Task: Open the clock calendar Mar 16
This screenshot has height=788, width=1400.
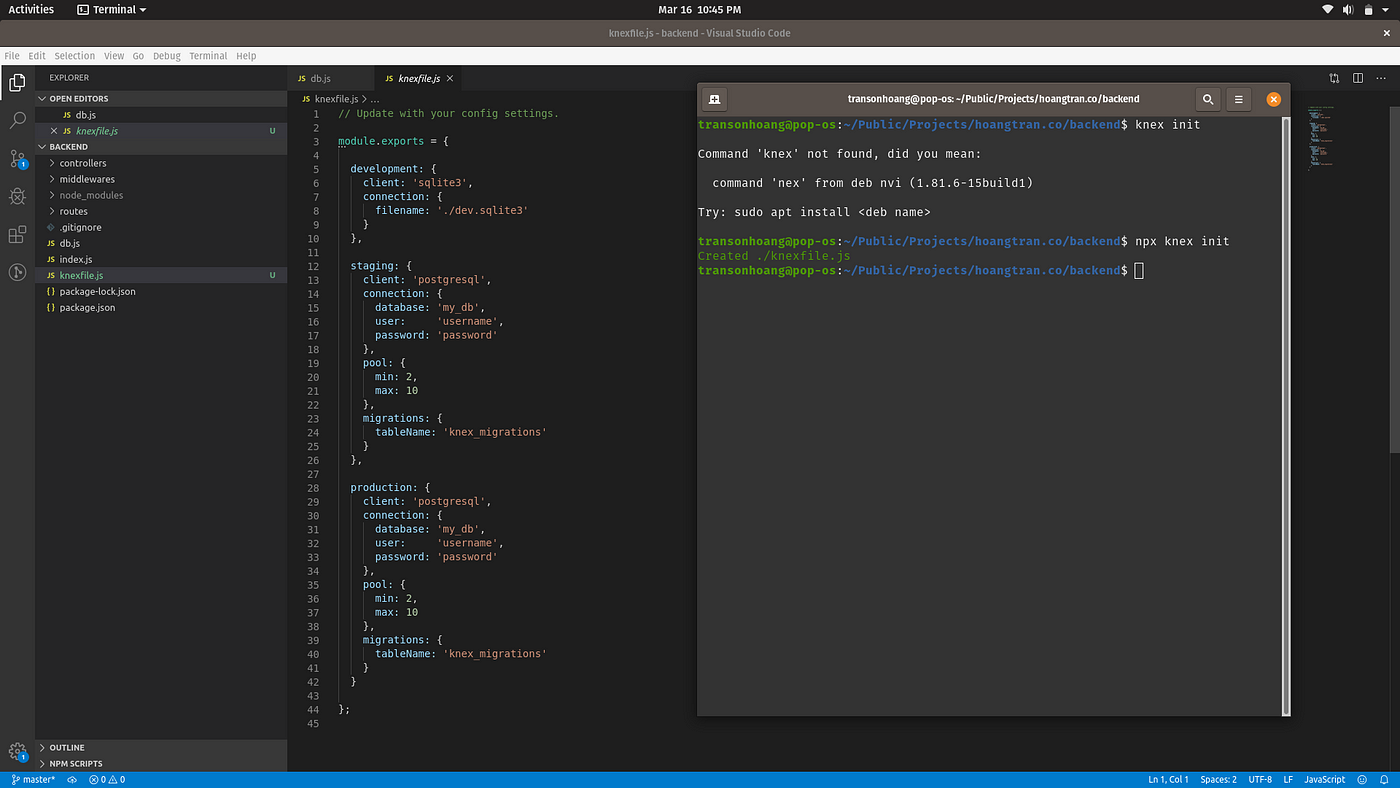Action: [699, 9]
